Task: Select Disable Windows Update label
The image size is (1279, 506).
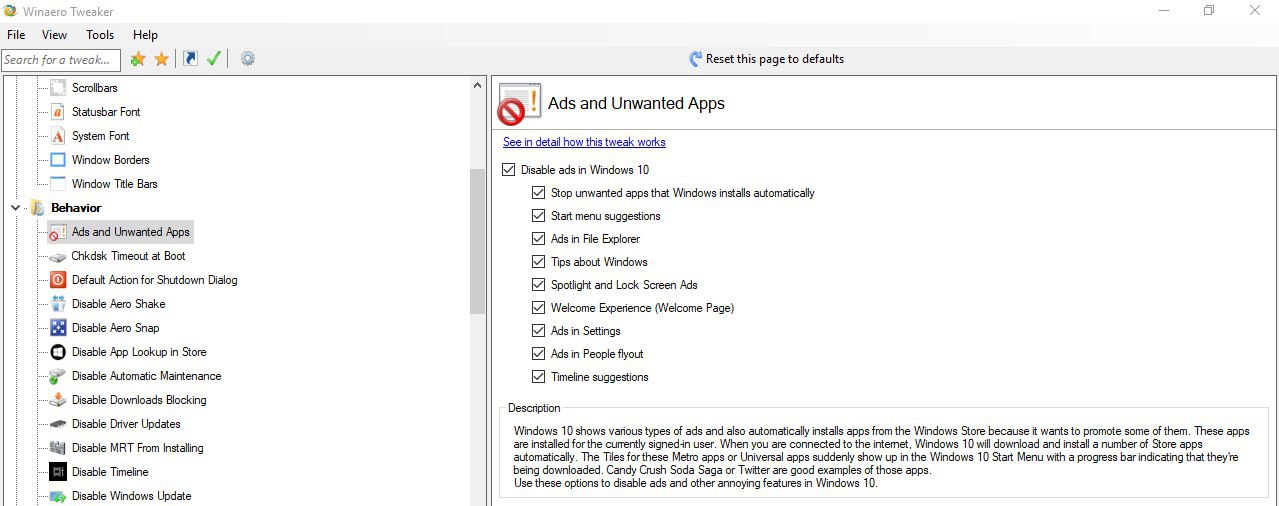Action: (132, 496)
